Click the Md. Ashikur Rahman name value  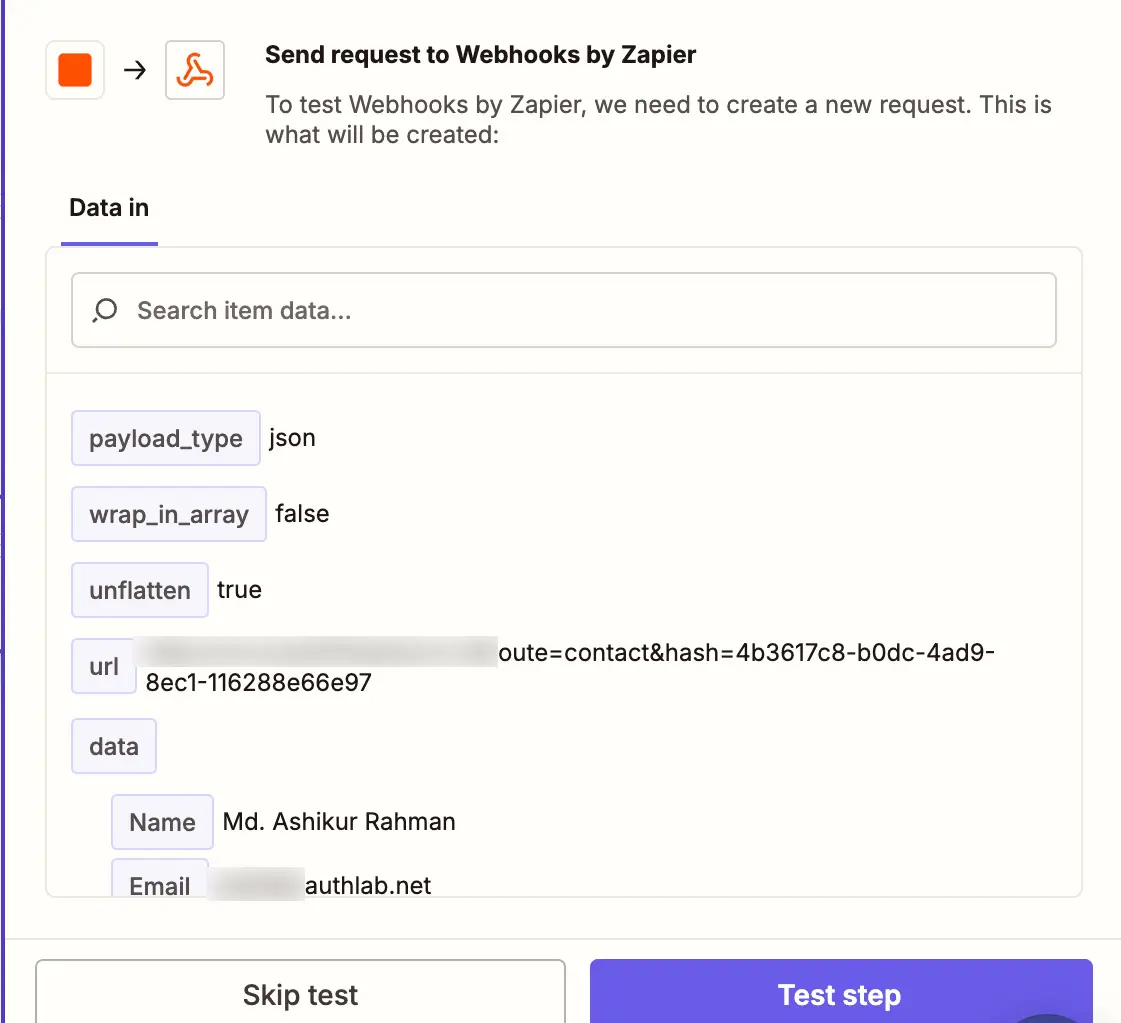[x=339, y=821]
